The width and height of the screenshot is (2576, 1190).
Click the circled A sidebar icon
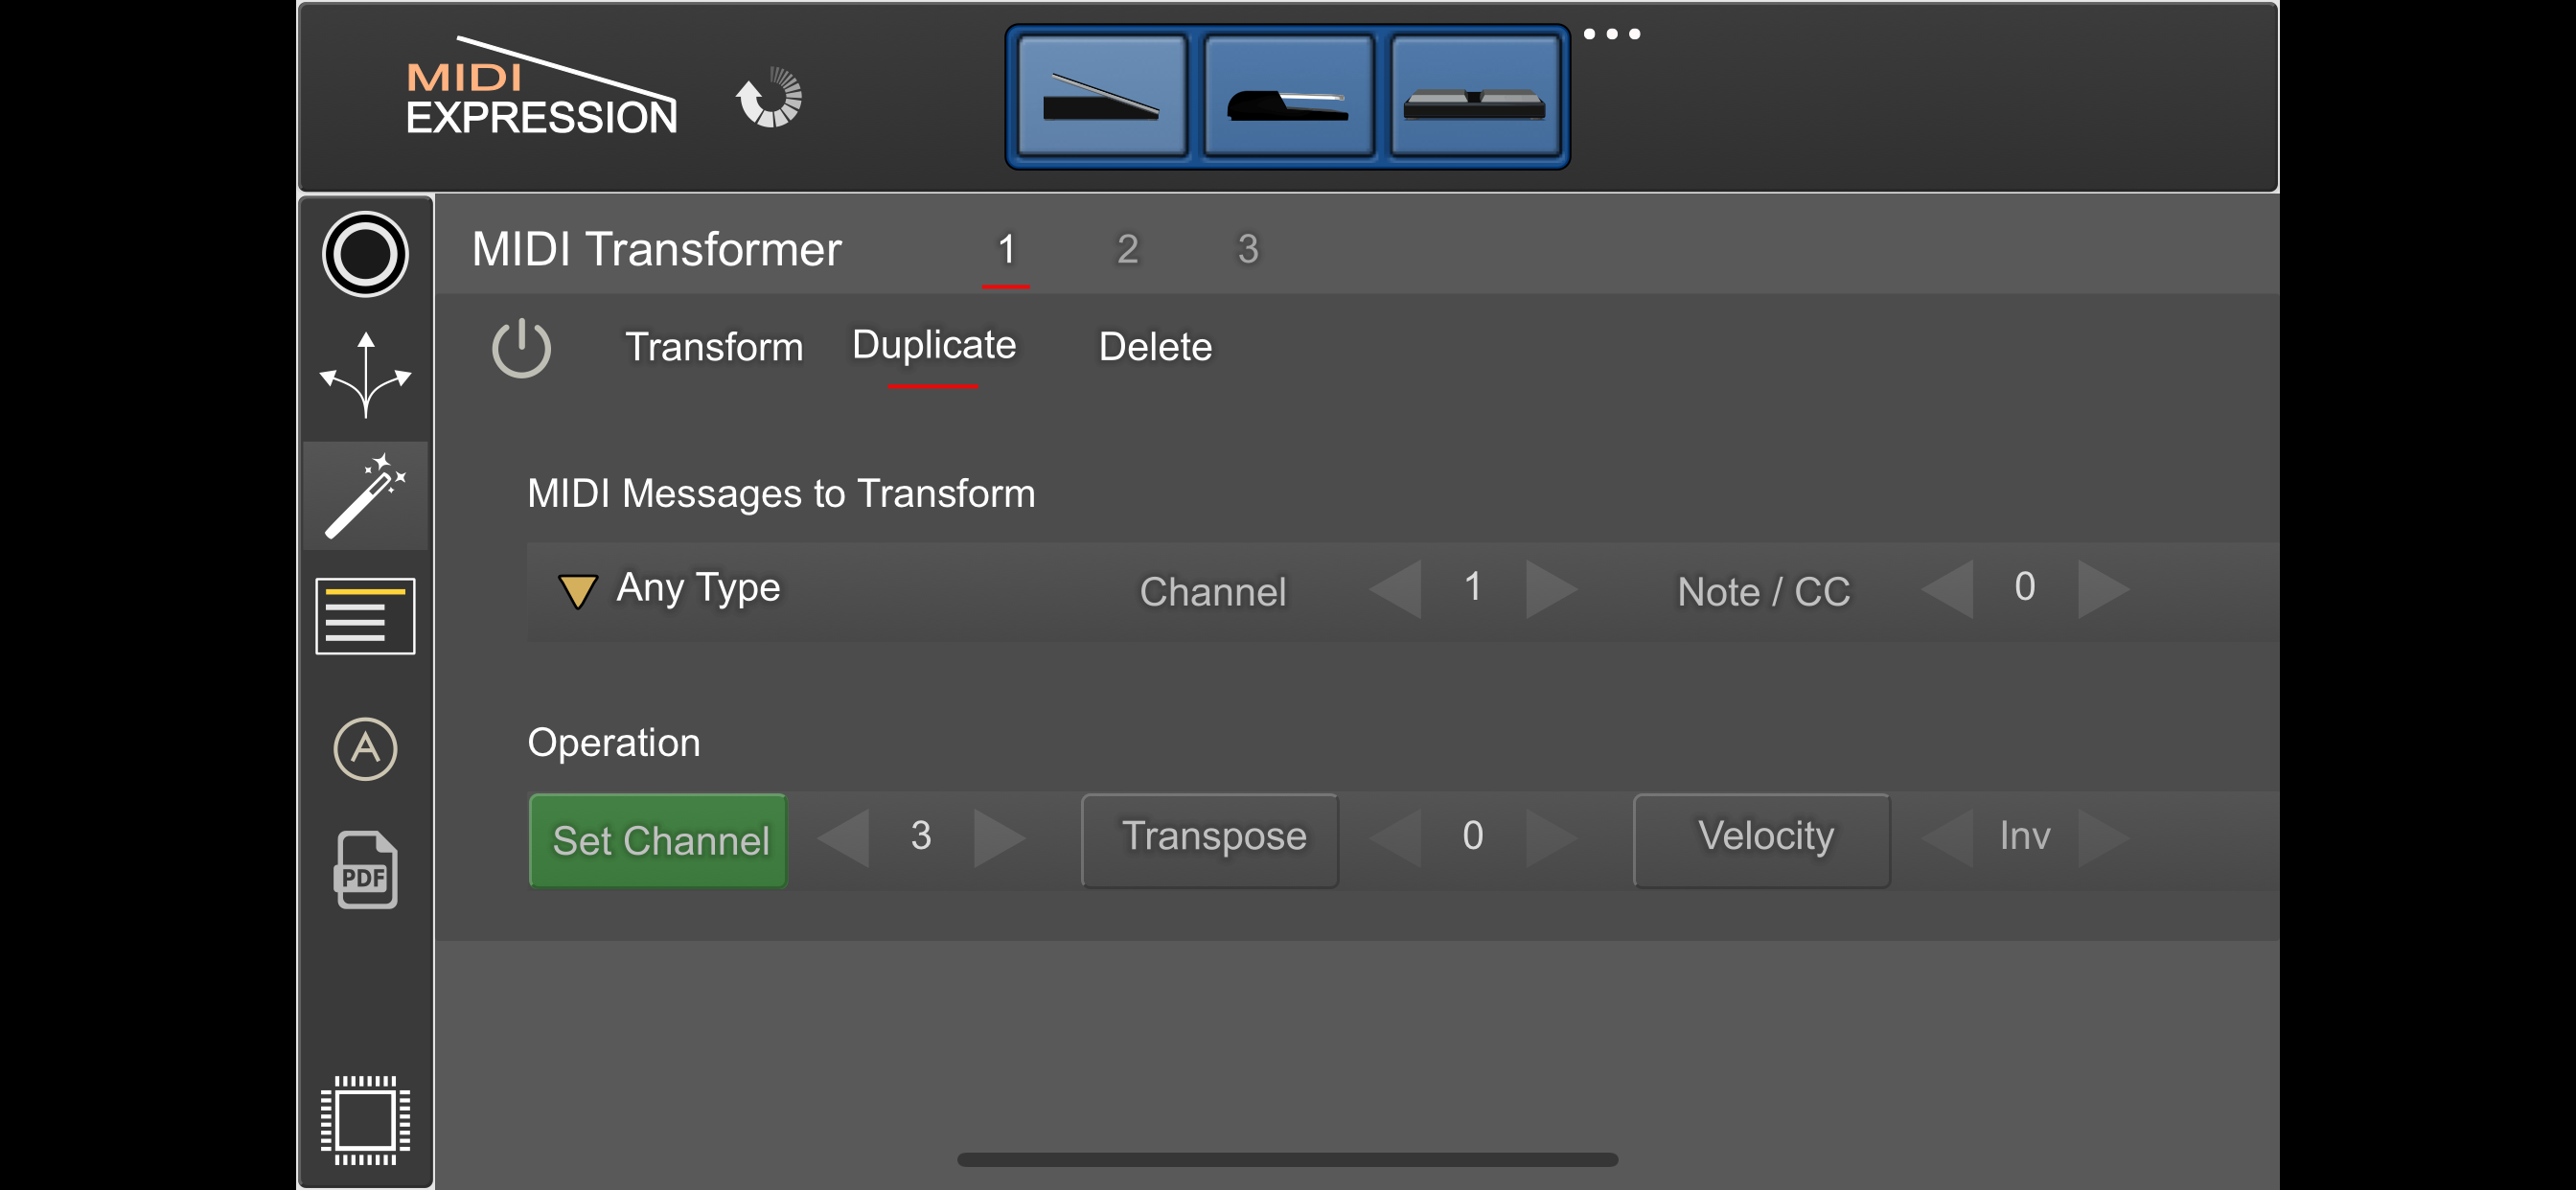[x=365, y=748]
